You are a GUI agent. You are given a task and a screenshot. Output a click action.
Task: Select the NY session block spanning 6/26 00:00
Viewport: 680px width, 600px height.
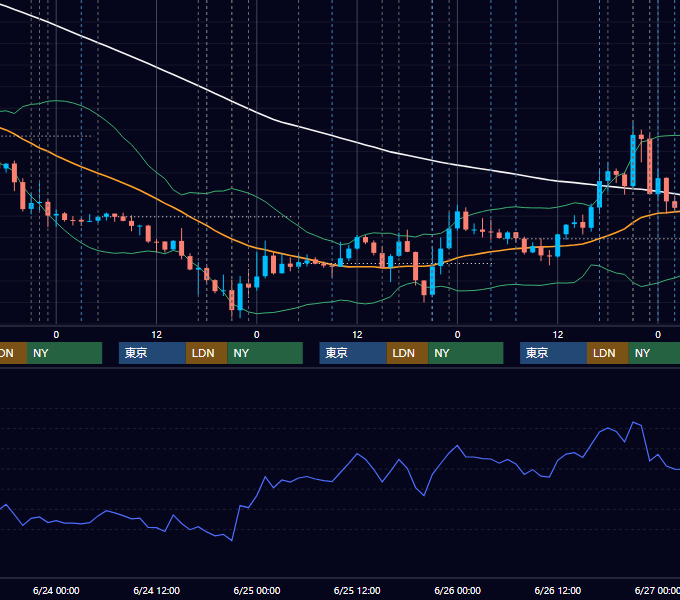466,353
